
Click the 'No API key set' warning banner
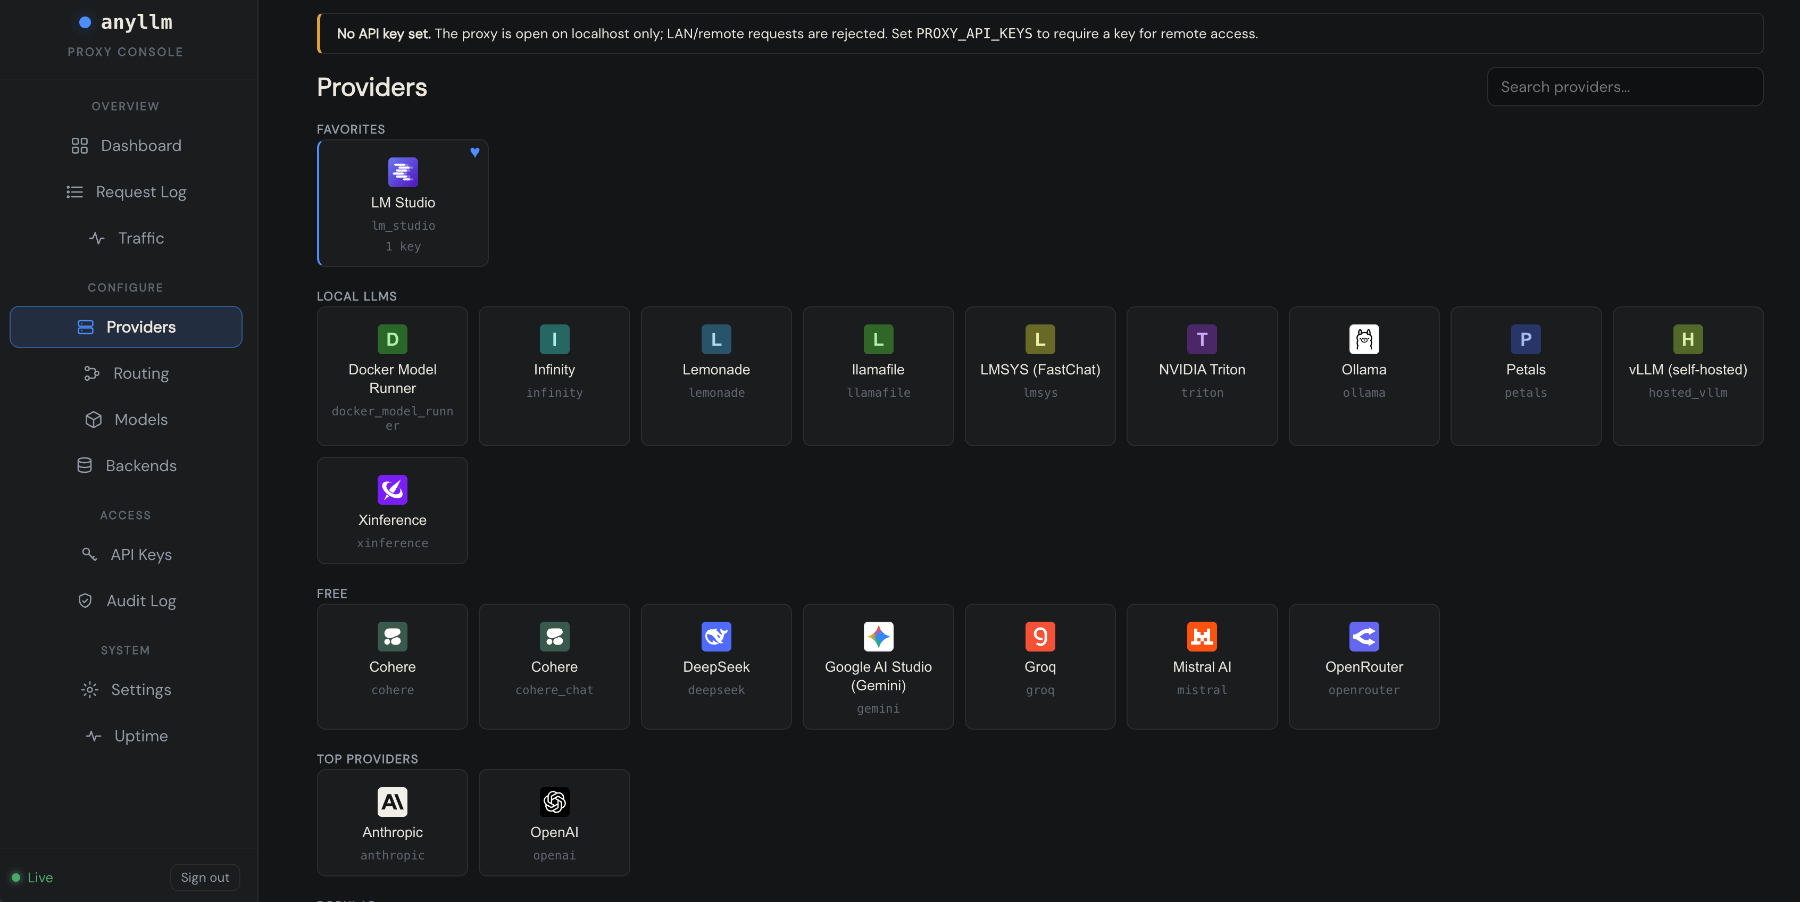[x=1040, y=34]
